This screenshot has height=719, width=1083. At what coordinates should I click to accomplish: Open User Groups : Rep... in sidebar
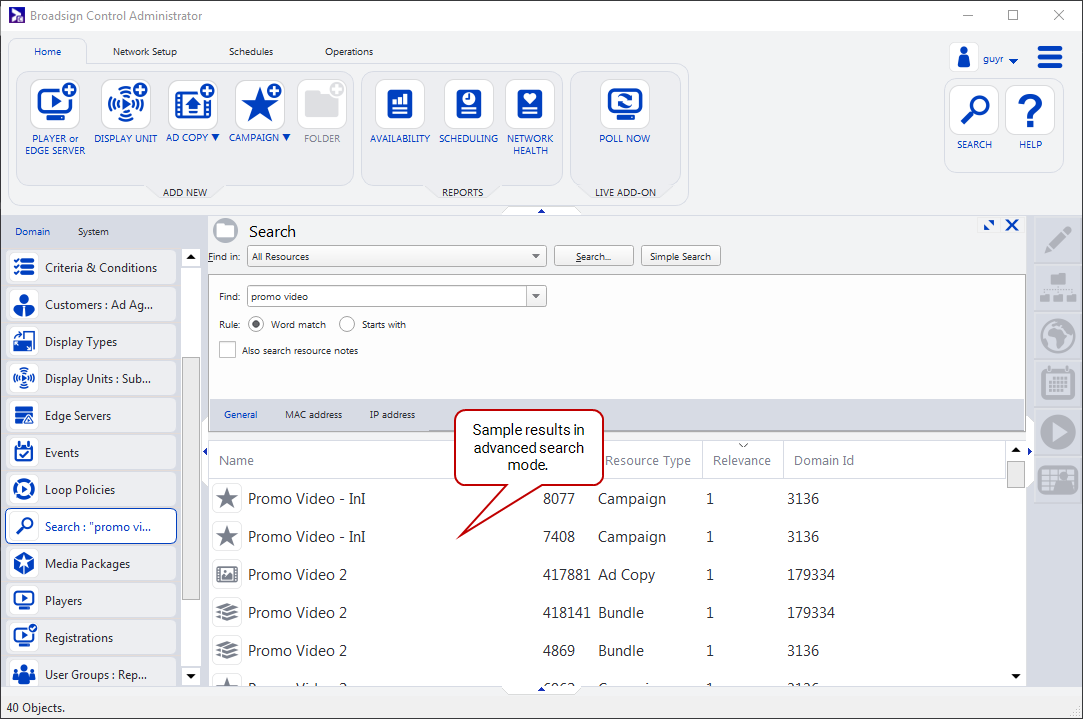(x=91, y=673)
